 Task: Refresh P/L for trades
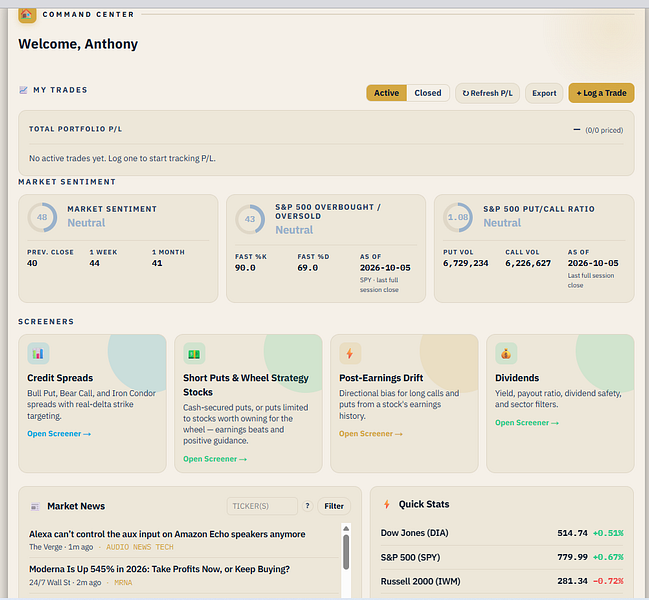(487, 93)
